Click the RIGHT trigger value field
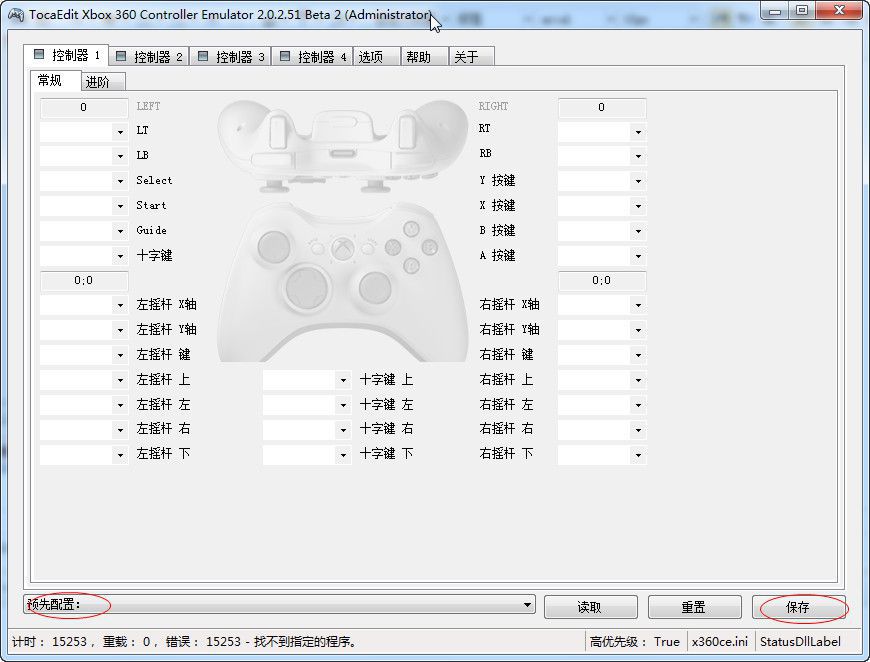 (x=602, y=108)
